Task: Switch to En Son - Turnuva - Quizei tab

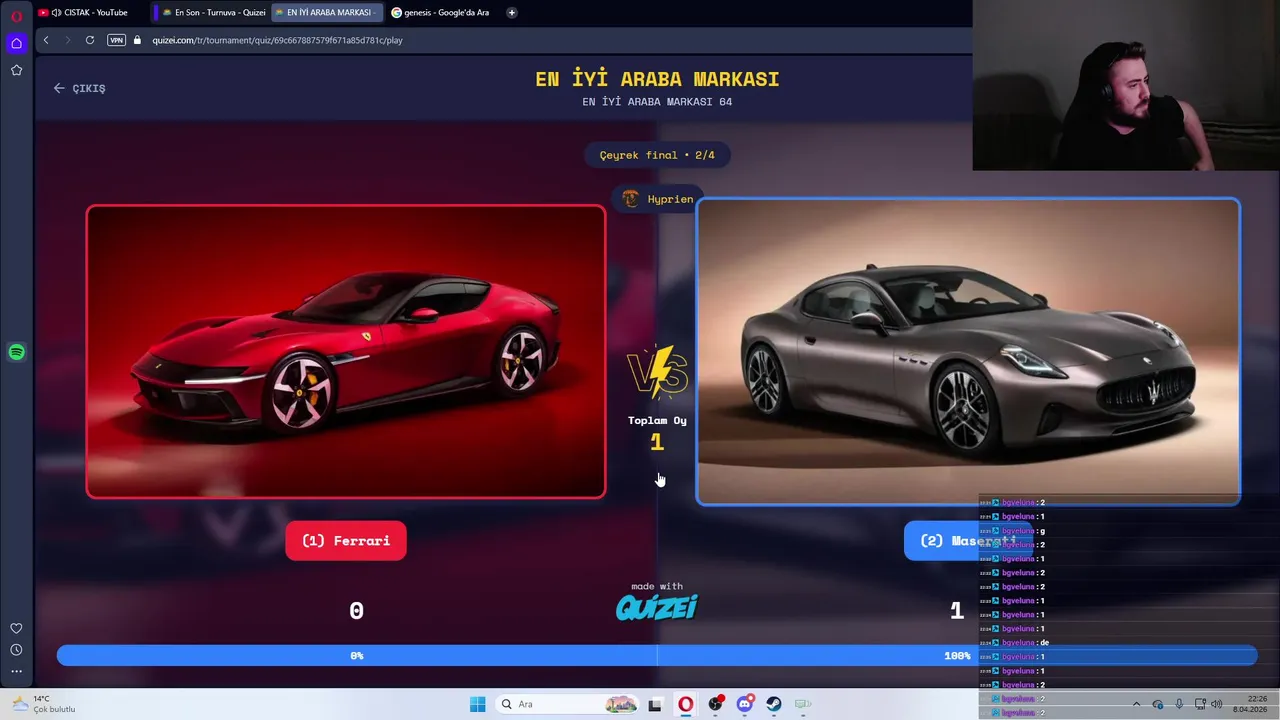Action: point(212,12)
